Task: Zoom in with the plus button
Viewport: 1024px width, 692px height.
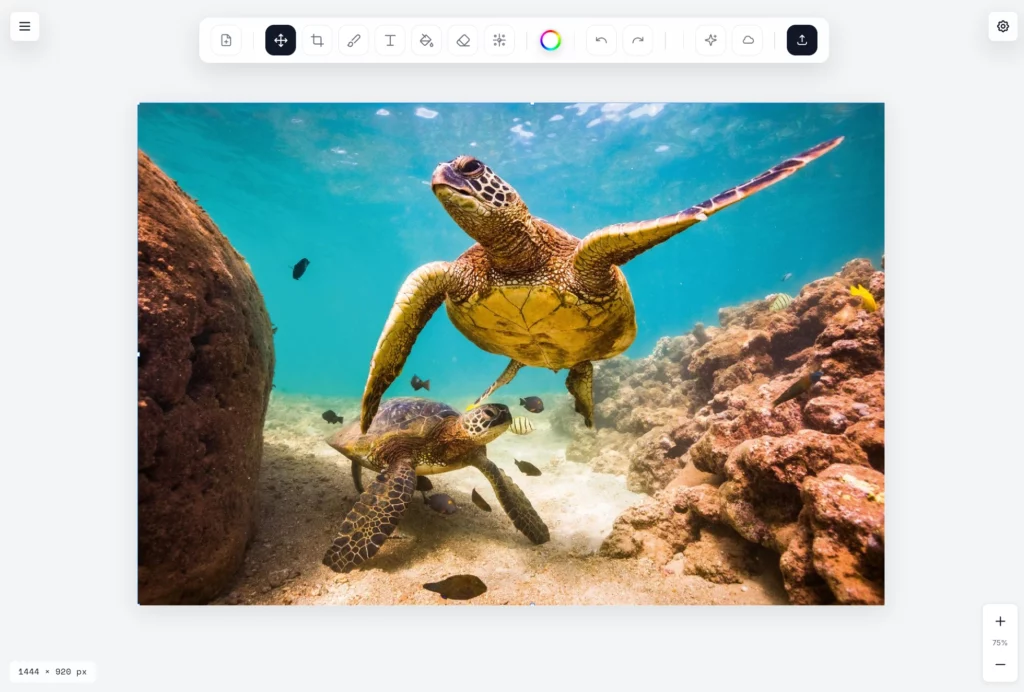Action: click(x=1000, y=621)
